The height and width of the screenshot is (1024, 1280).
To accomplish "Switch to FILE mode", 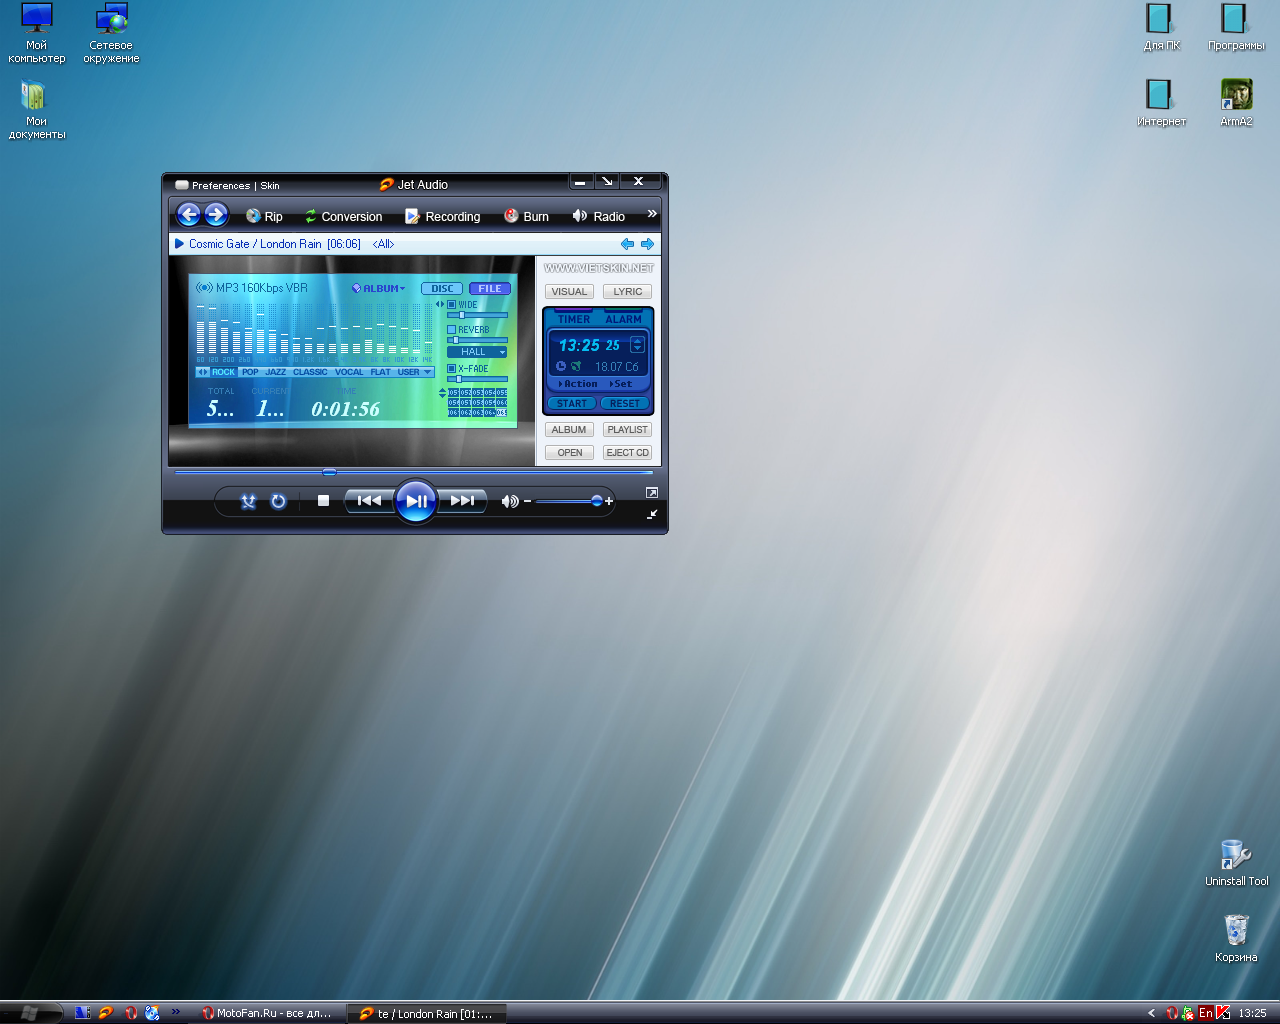I will click(490, 288).
